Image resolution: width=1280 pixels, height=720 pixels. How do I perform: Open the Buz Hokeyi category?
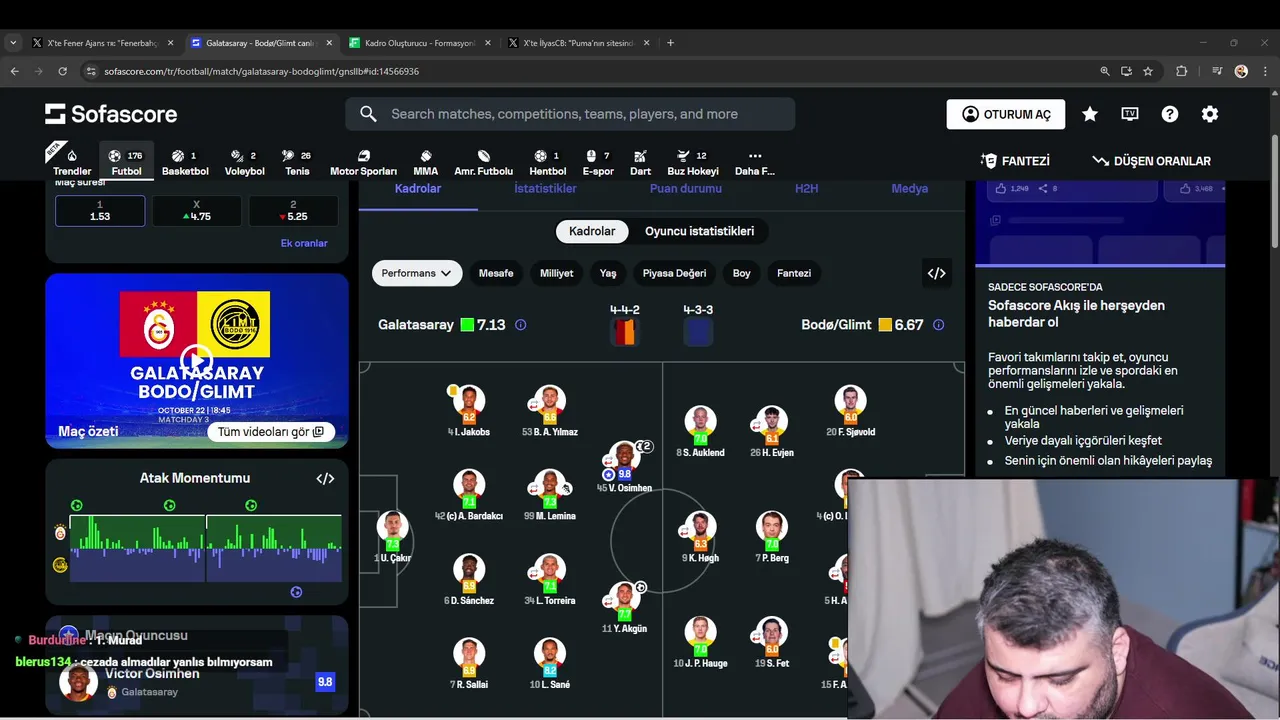[693, 163]
